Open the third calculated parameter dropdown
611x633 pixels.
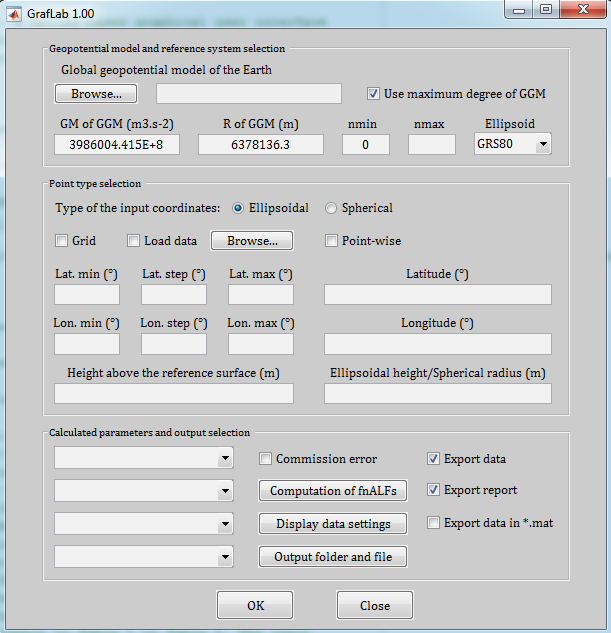144,524
